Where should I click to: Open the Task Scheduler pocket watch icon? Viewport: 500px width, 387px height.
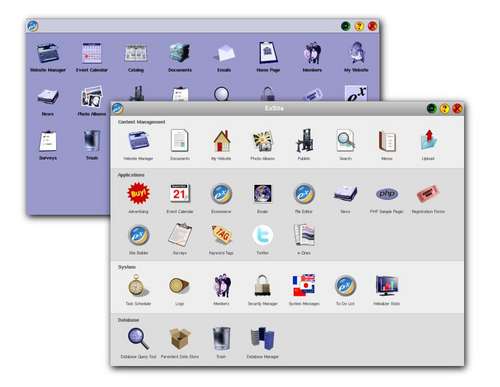click(x=137, y=286)
